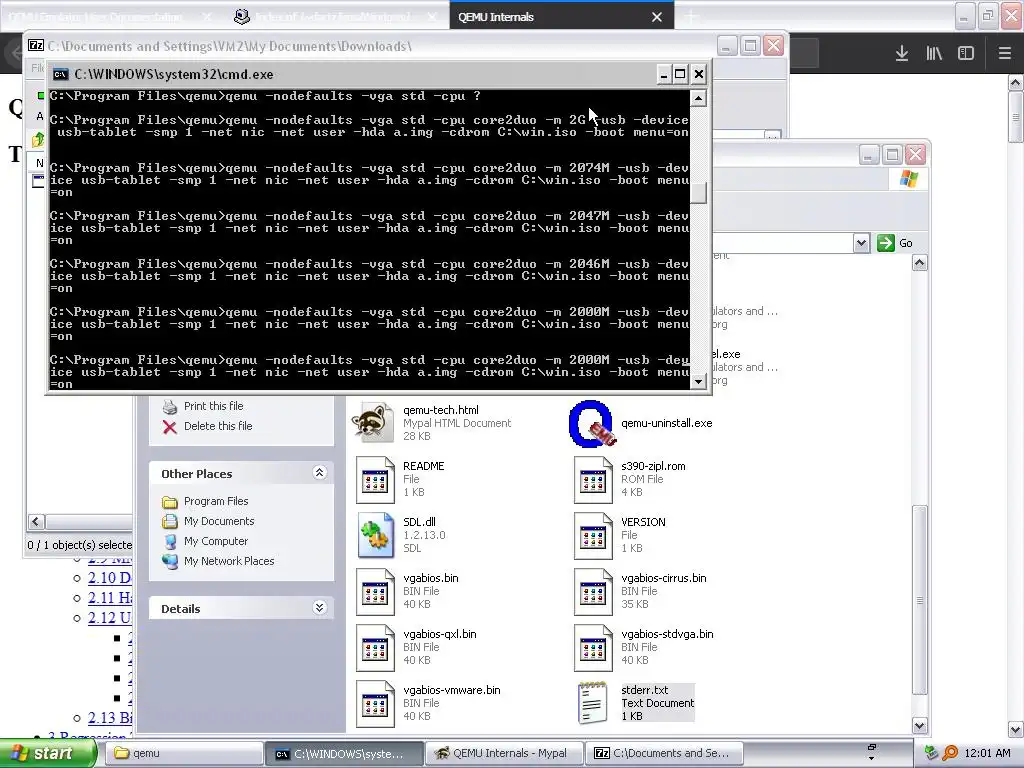Open a new browser tab
The image size is (1024, 768).
click(691, 17)
